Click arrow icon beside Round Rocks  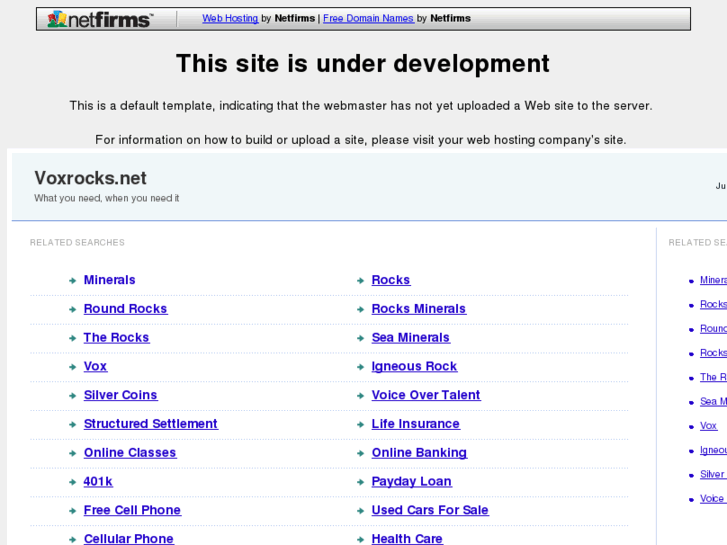(x=72, y=309)
